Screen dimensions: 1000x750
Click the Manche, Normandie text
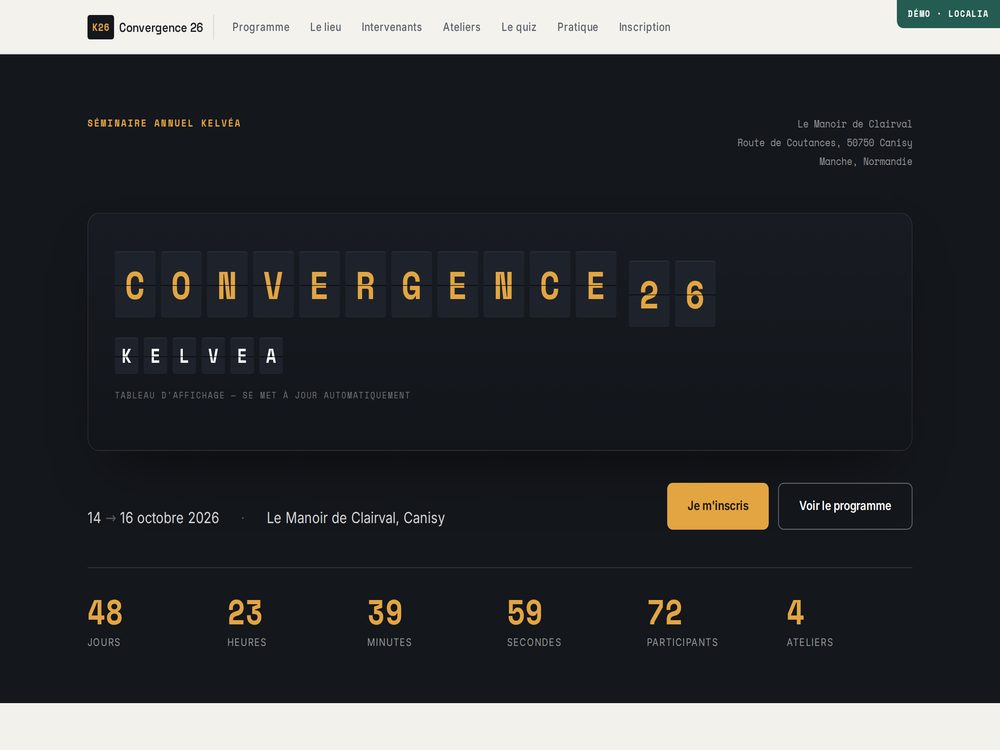(x=865, y=161)
